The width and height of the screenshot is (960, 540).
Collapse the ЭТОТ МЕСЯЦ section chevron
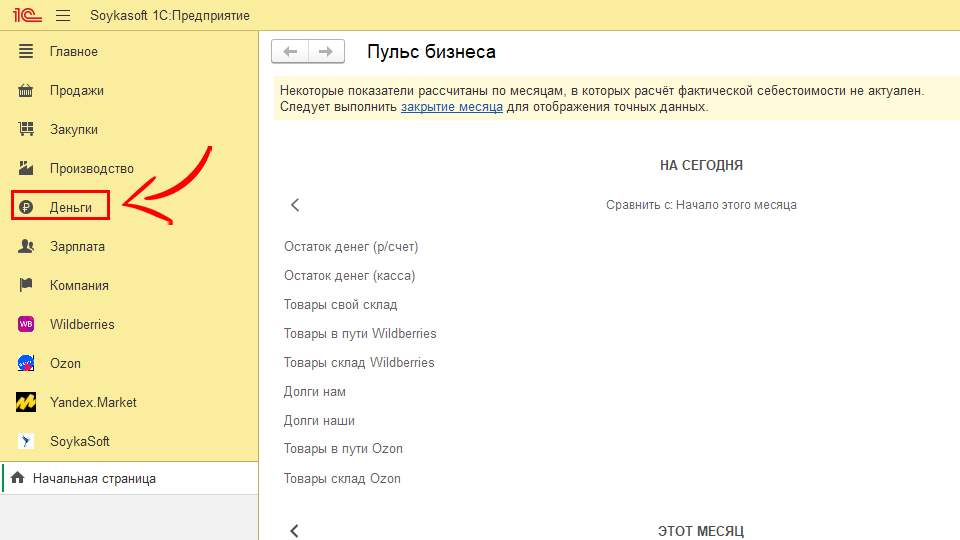(x=295, y=531)
